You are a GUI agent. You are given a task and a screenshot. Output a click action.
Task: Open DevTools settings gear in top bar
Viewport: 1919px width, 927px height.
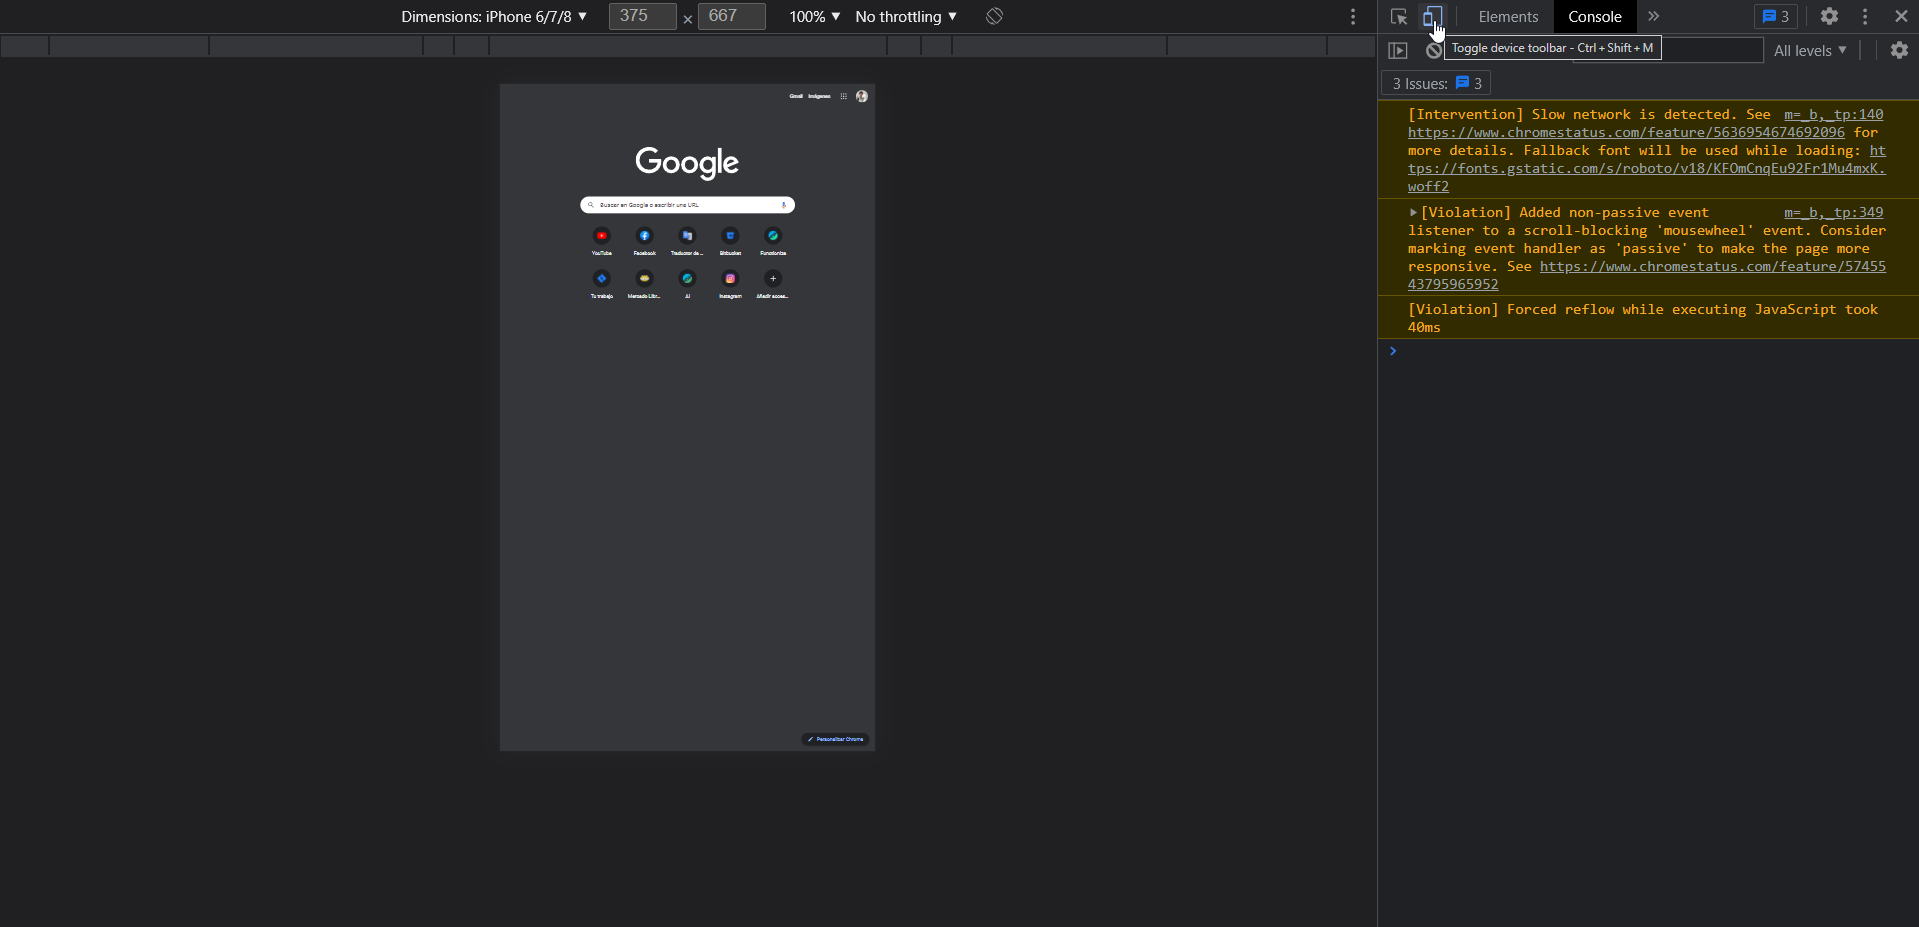[1829, 16]
